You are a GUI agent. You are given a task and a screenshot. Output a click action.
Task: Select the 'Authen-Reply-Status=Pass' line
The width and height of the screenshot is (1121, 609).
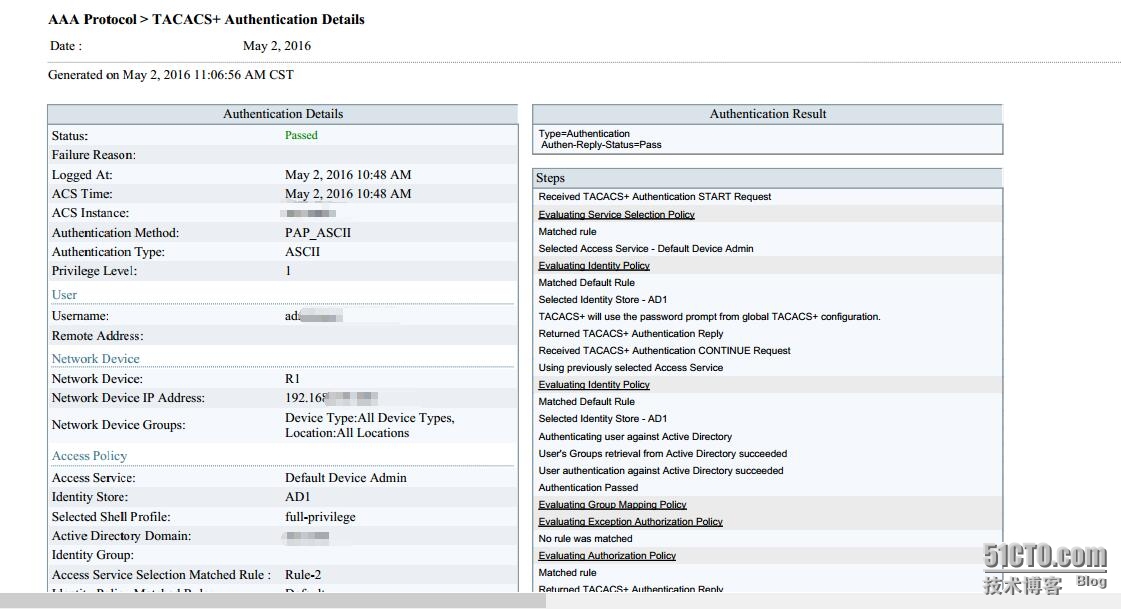pos(601,145)
